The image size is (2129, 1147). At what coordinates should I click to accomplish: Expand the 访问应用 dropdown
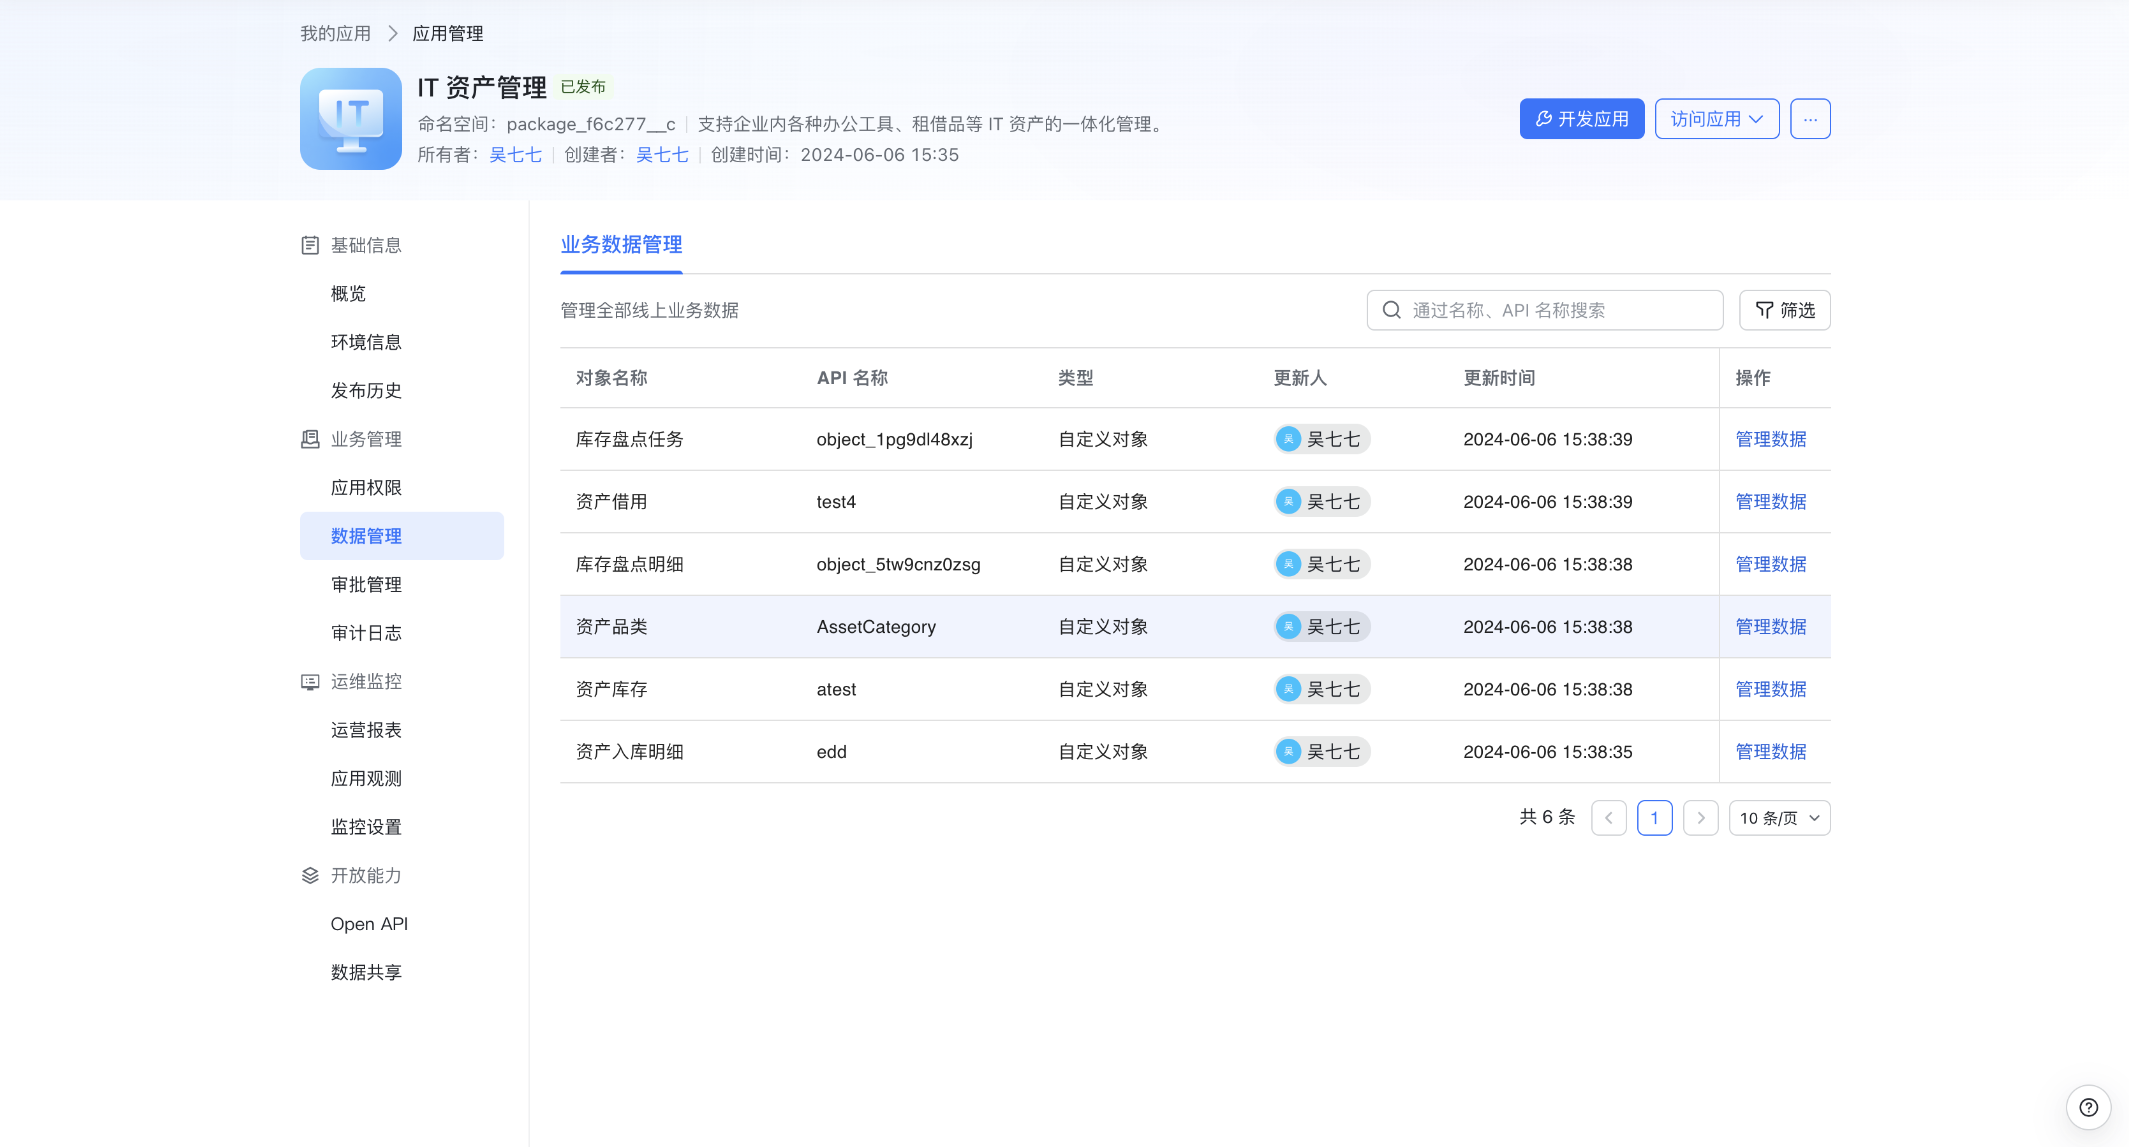[1717, 119]
